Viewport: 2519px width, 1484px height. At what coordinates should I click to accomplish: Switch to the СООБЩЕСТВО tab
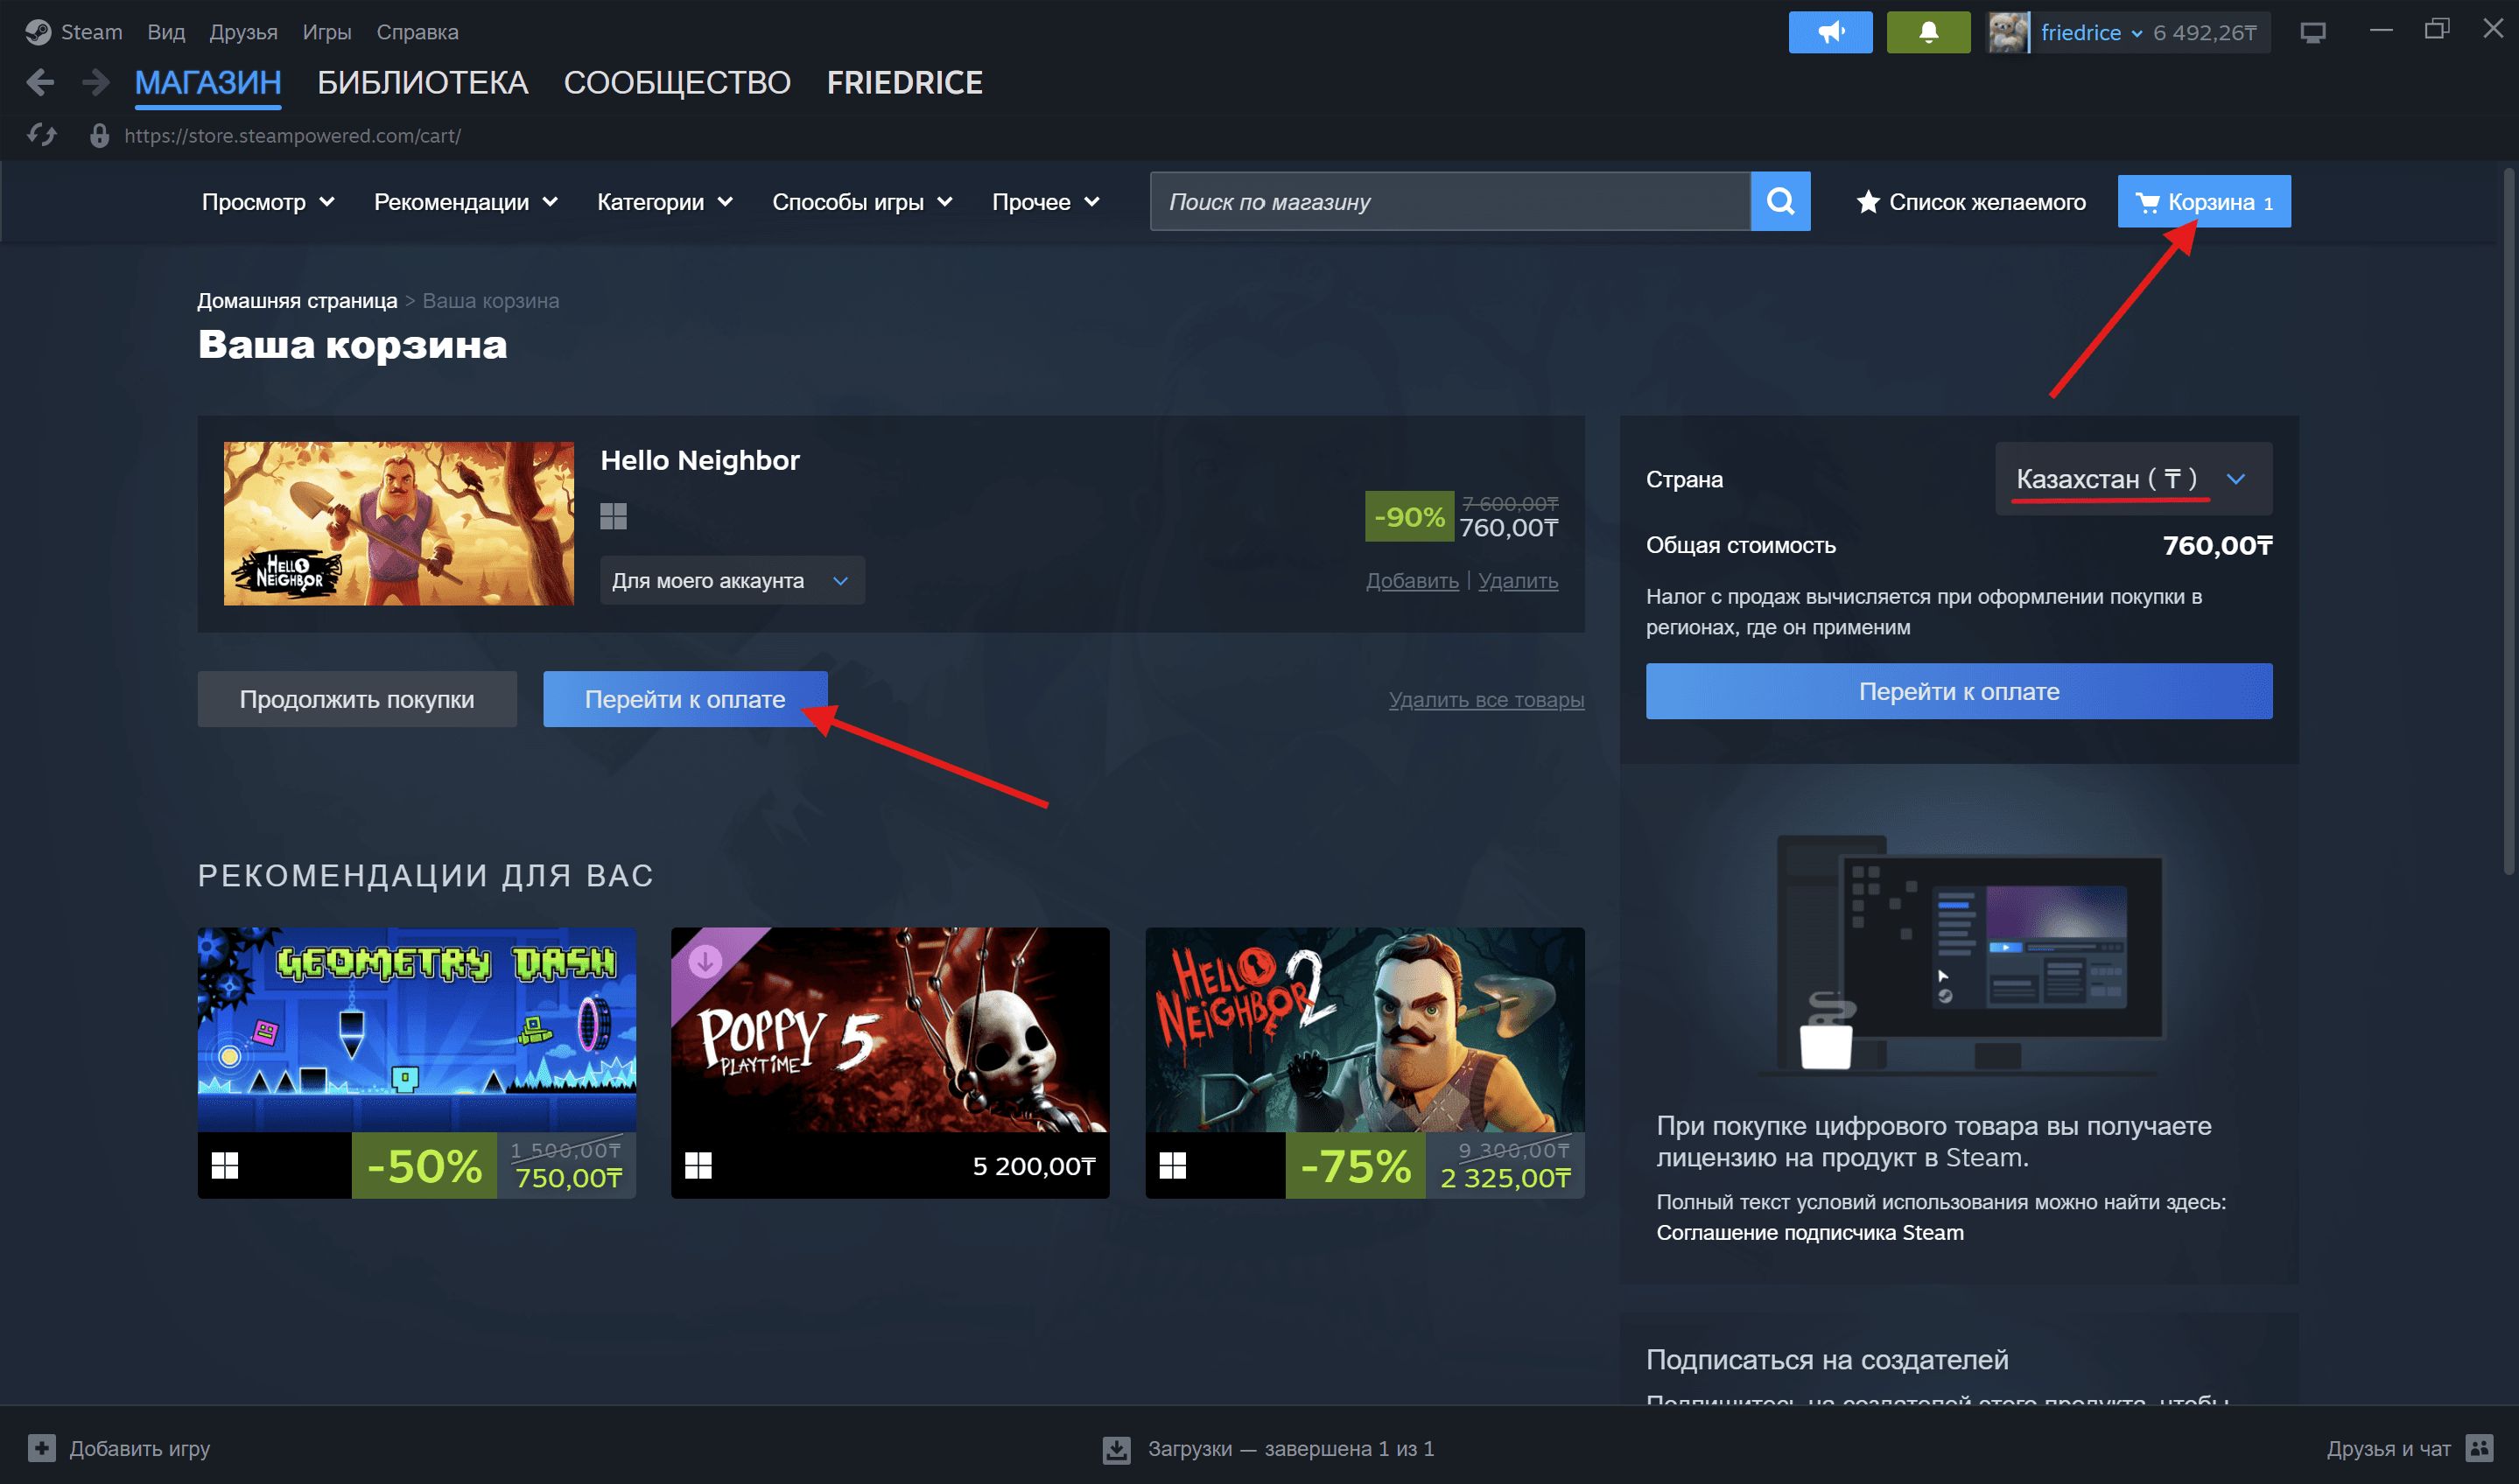[x=677, y=82]
